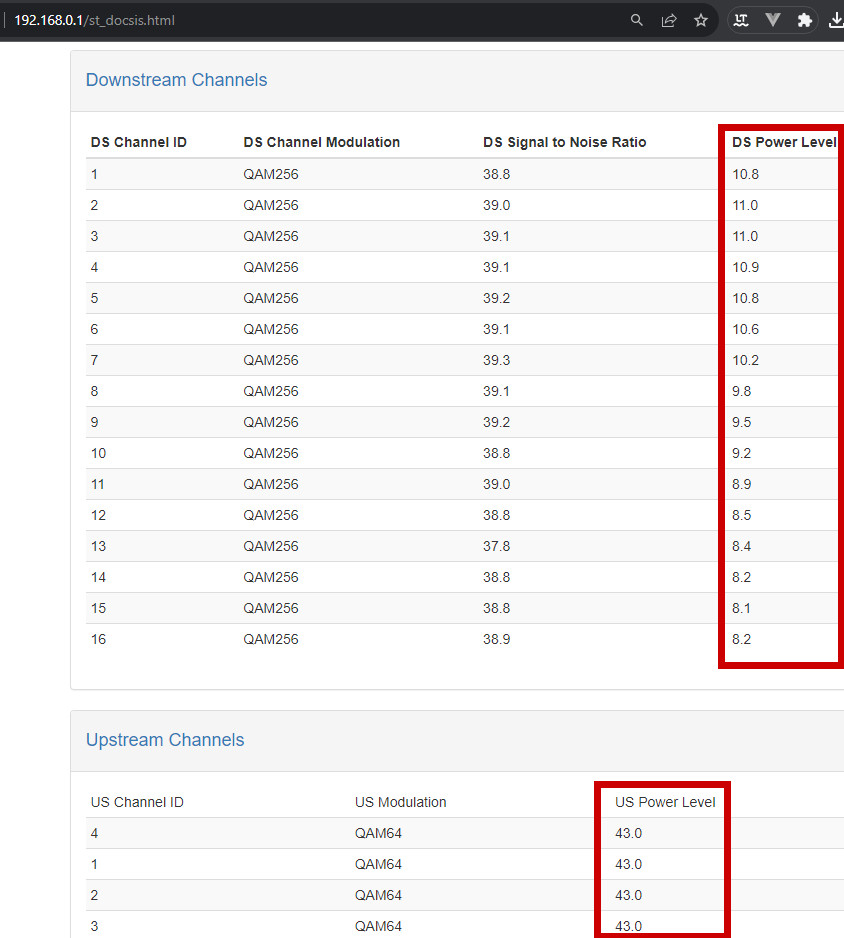Open the Extensions puzzle piece menu
Viewport: 844px width, 938px height.
(x=804, y=20)
